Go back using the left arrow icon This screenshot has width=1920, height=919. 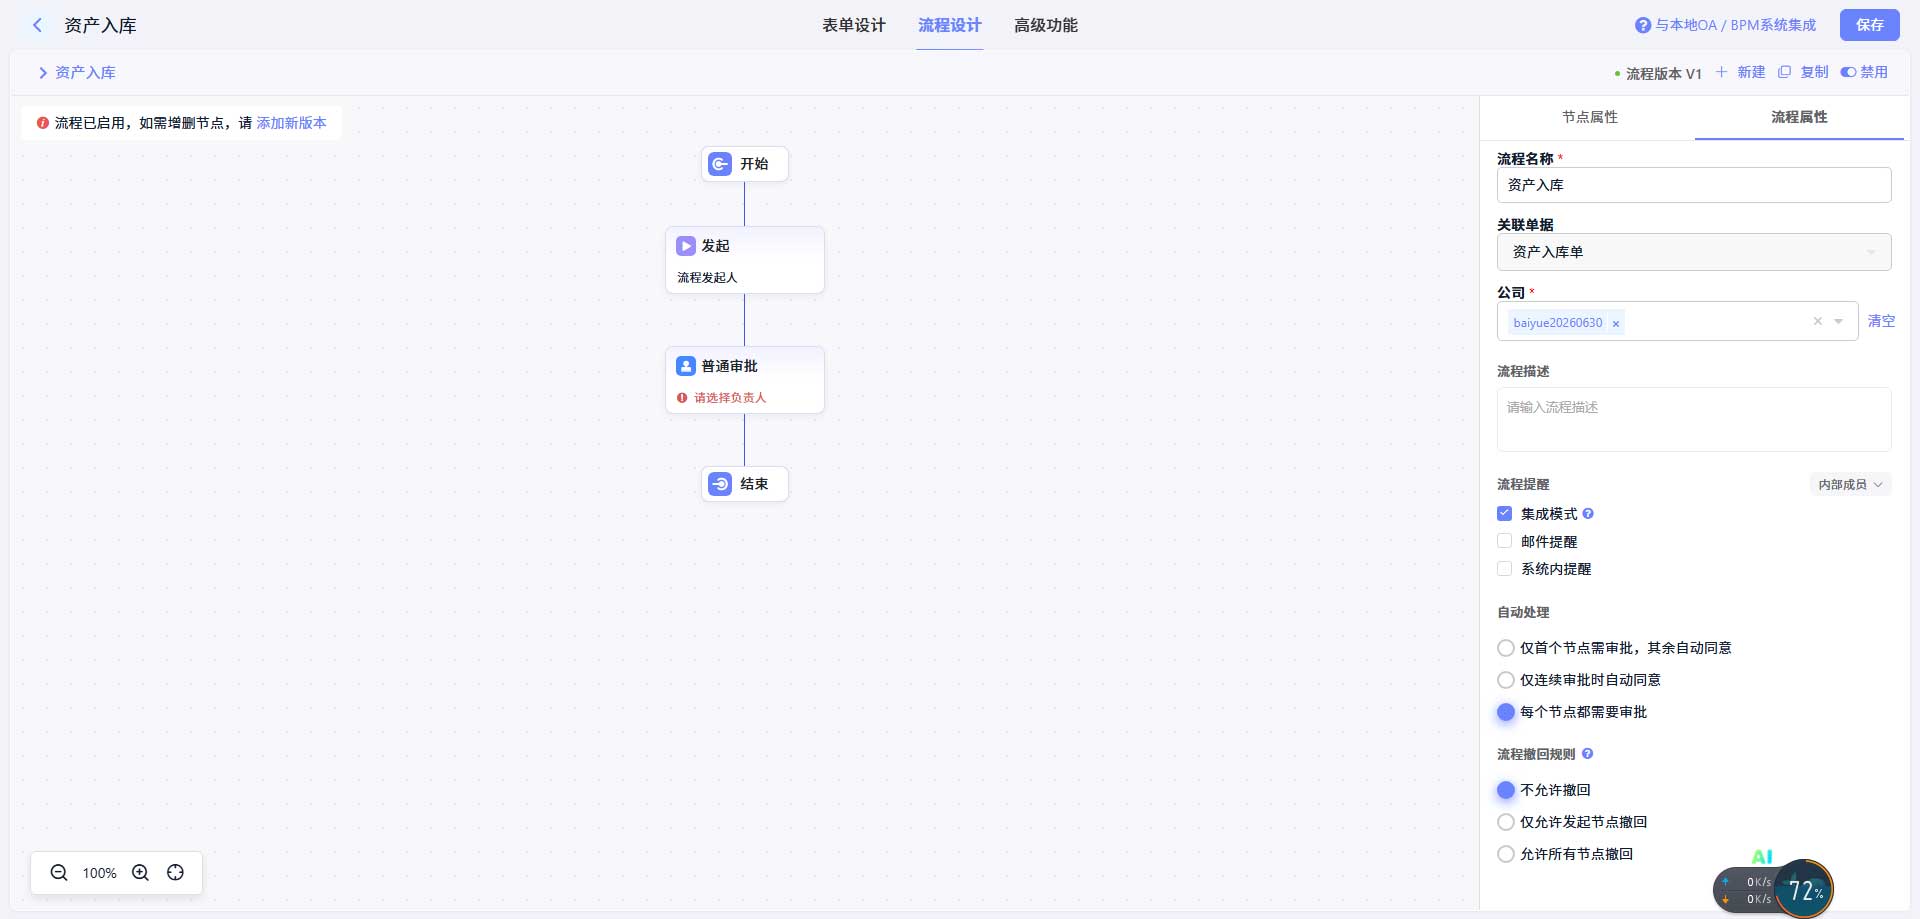[37, 25]
